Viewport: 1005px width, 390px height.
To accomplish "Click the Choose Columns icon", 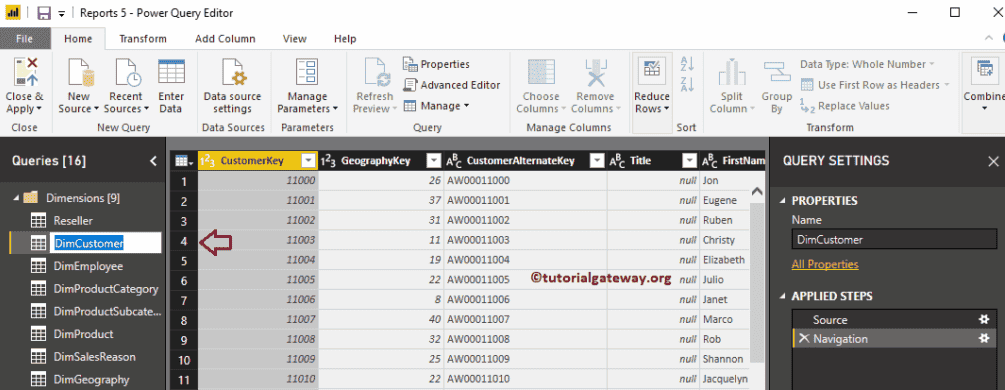I will coord(541,72).
